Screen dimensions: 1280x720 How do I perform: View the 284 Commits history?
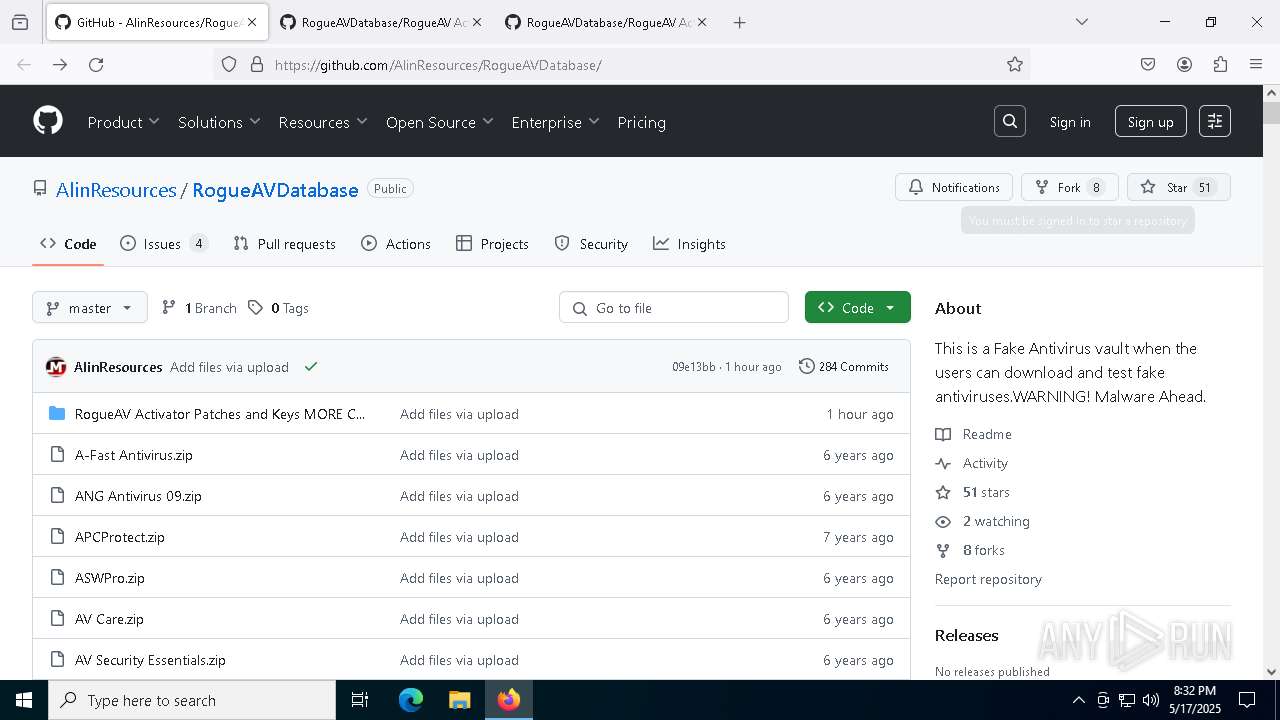(x=844, y=367)
